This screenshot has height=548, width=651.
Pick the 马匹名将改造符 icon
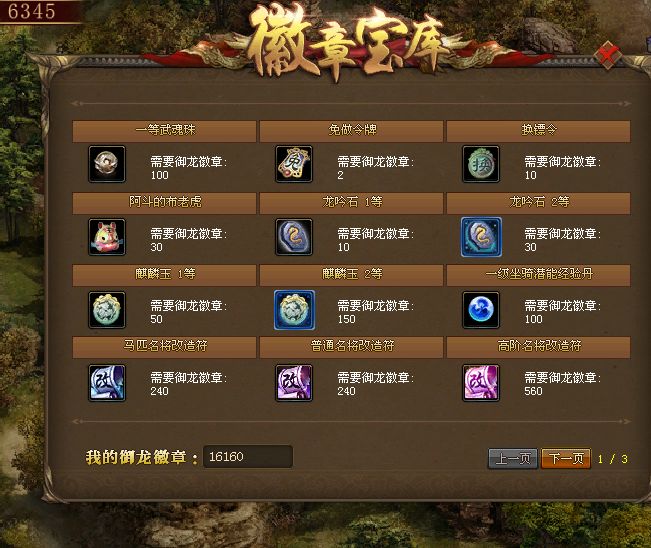(107, 382)
